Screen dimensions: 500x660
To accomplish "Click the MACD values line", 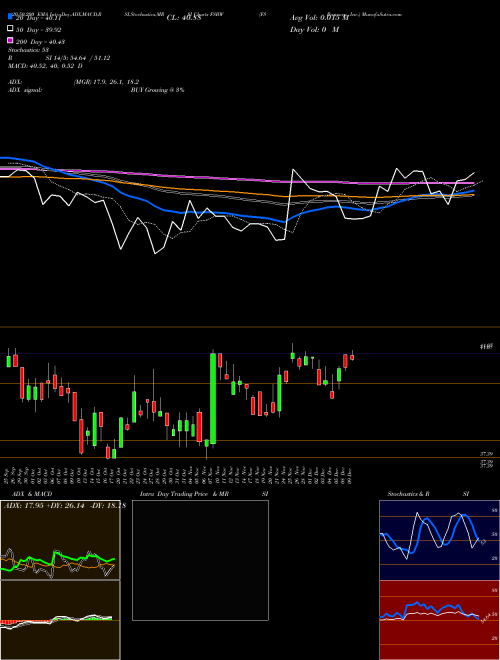I will point(45,66).
